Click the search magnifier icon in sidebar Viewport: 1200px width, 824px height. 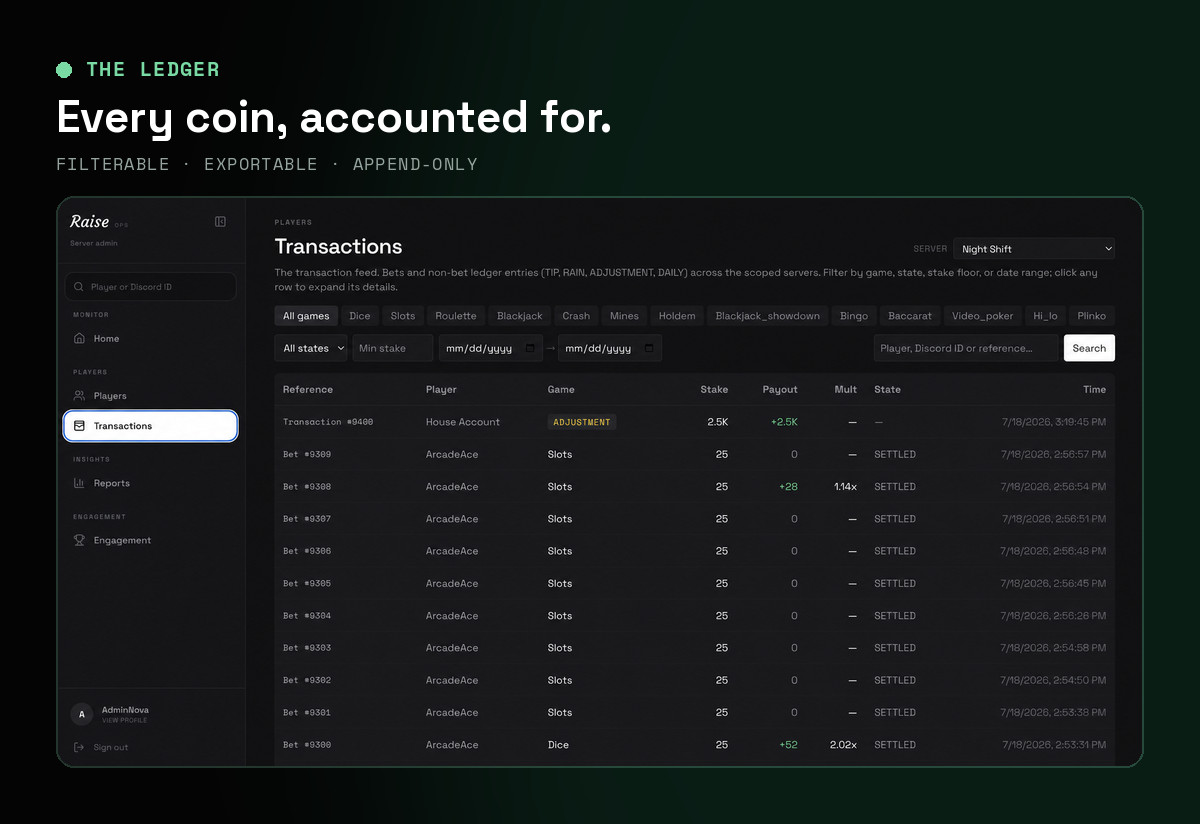point(79,287)
